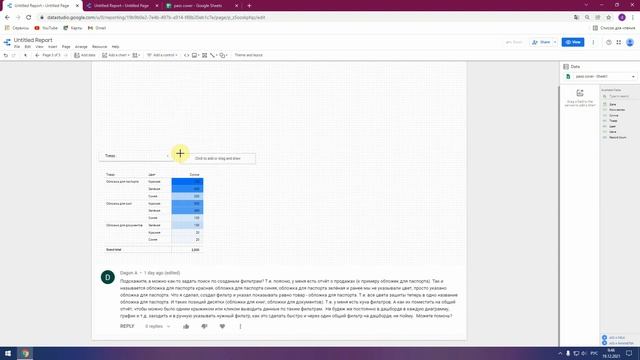Open the Insert menu
Screen dimensions: 640x360
[x=53, y=47]
